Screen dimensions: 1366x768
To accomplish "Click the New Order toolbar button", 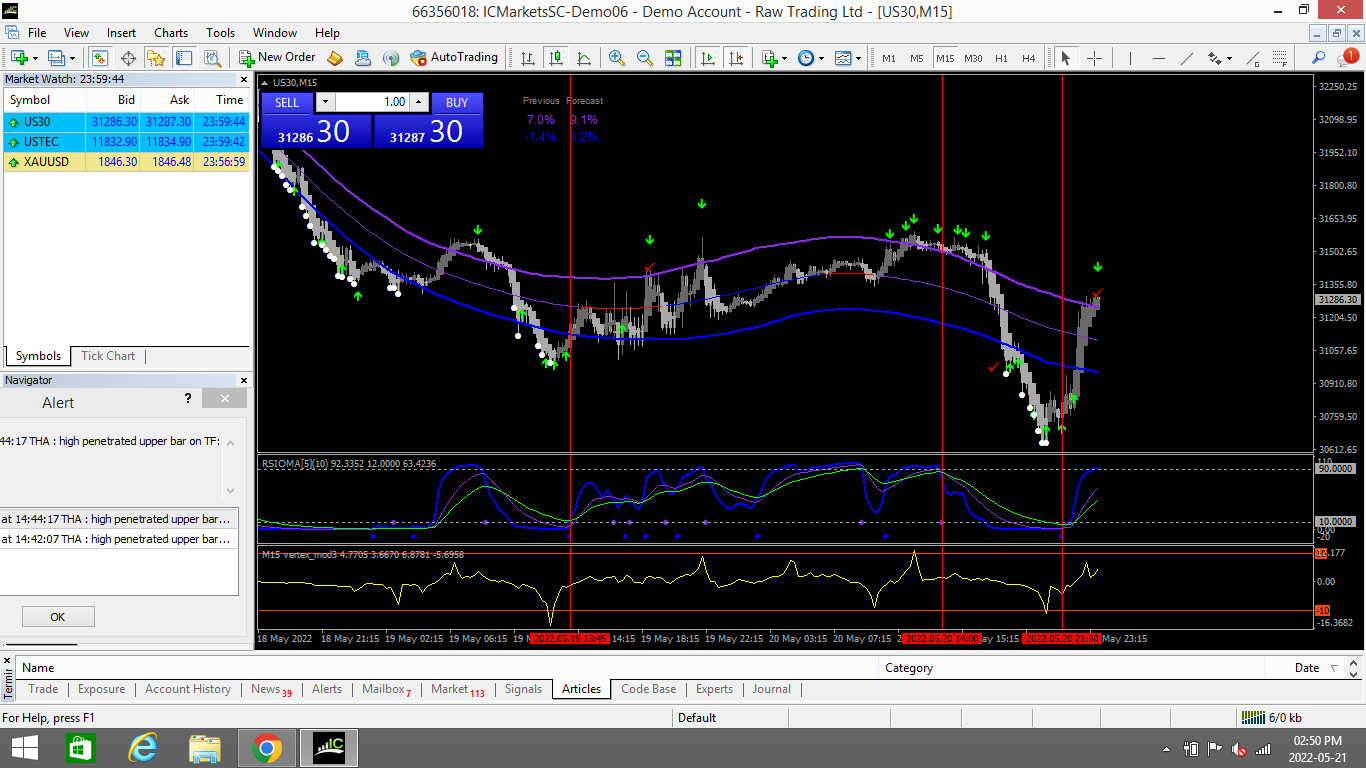I will [x=277, y=58].
